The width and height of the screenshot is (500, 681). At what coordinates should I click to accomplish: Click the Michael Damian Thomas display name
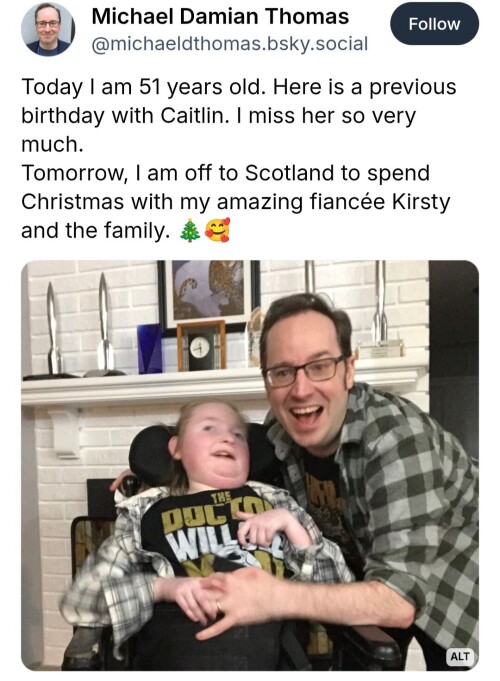(x=220, y=17)
